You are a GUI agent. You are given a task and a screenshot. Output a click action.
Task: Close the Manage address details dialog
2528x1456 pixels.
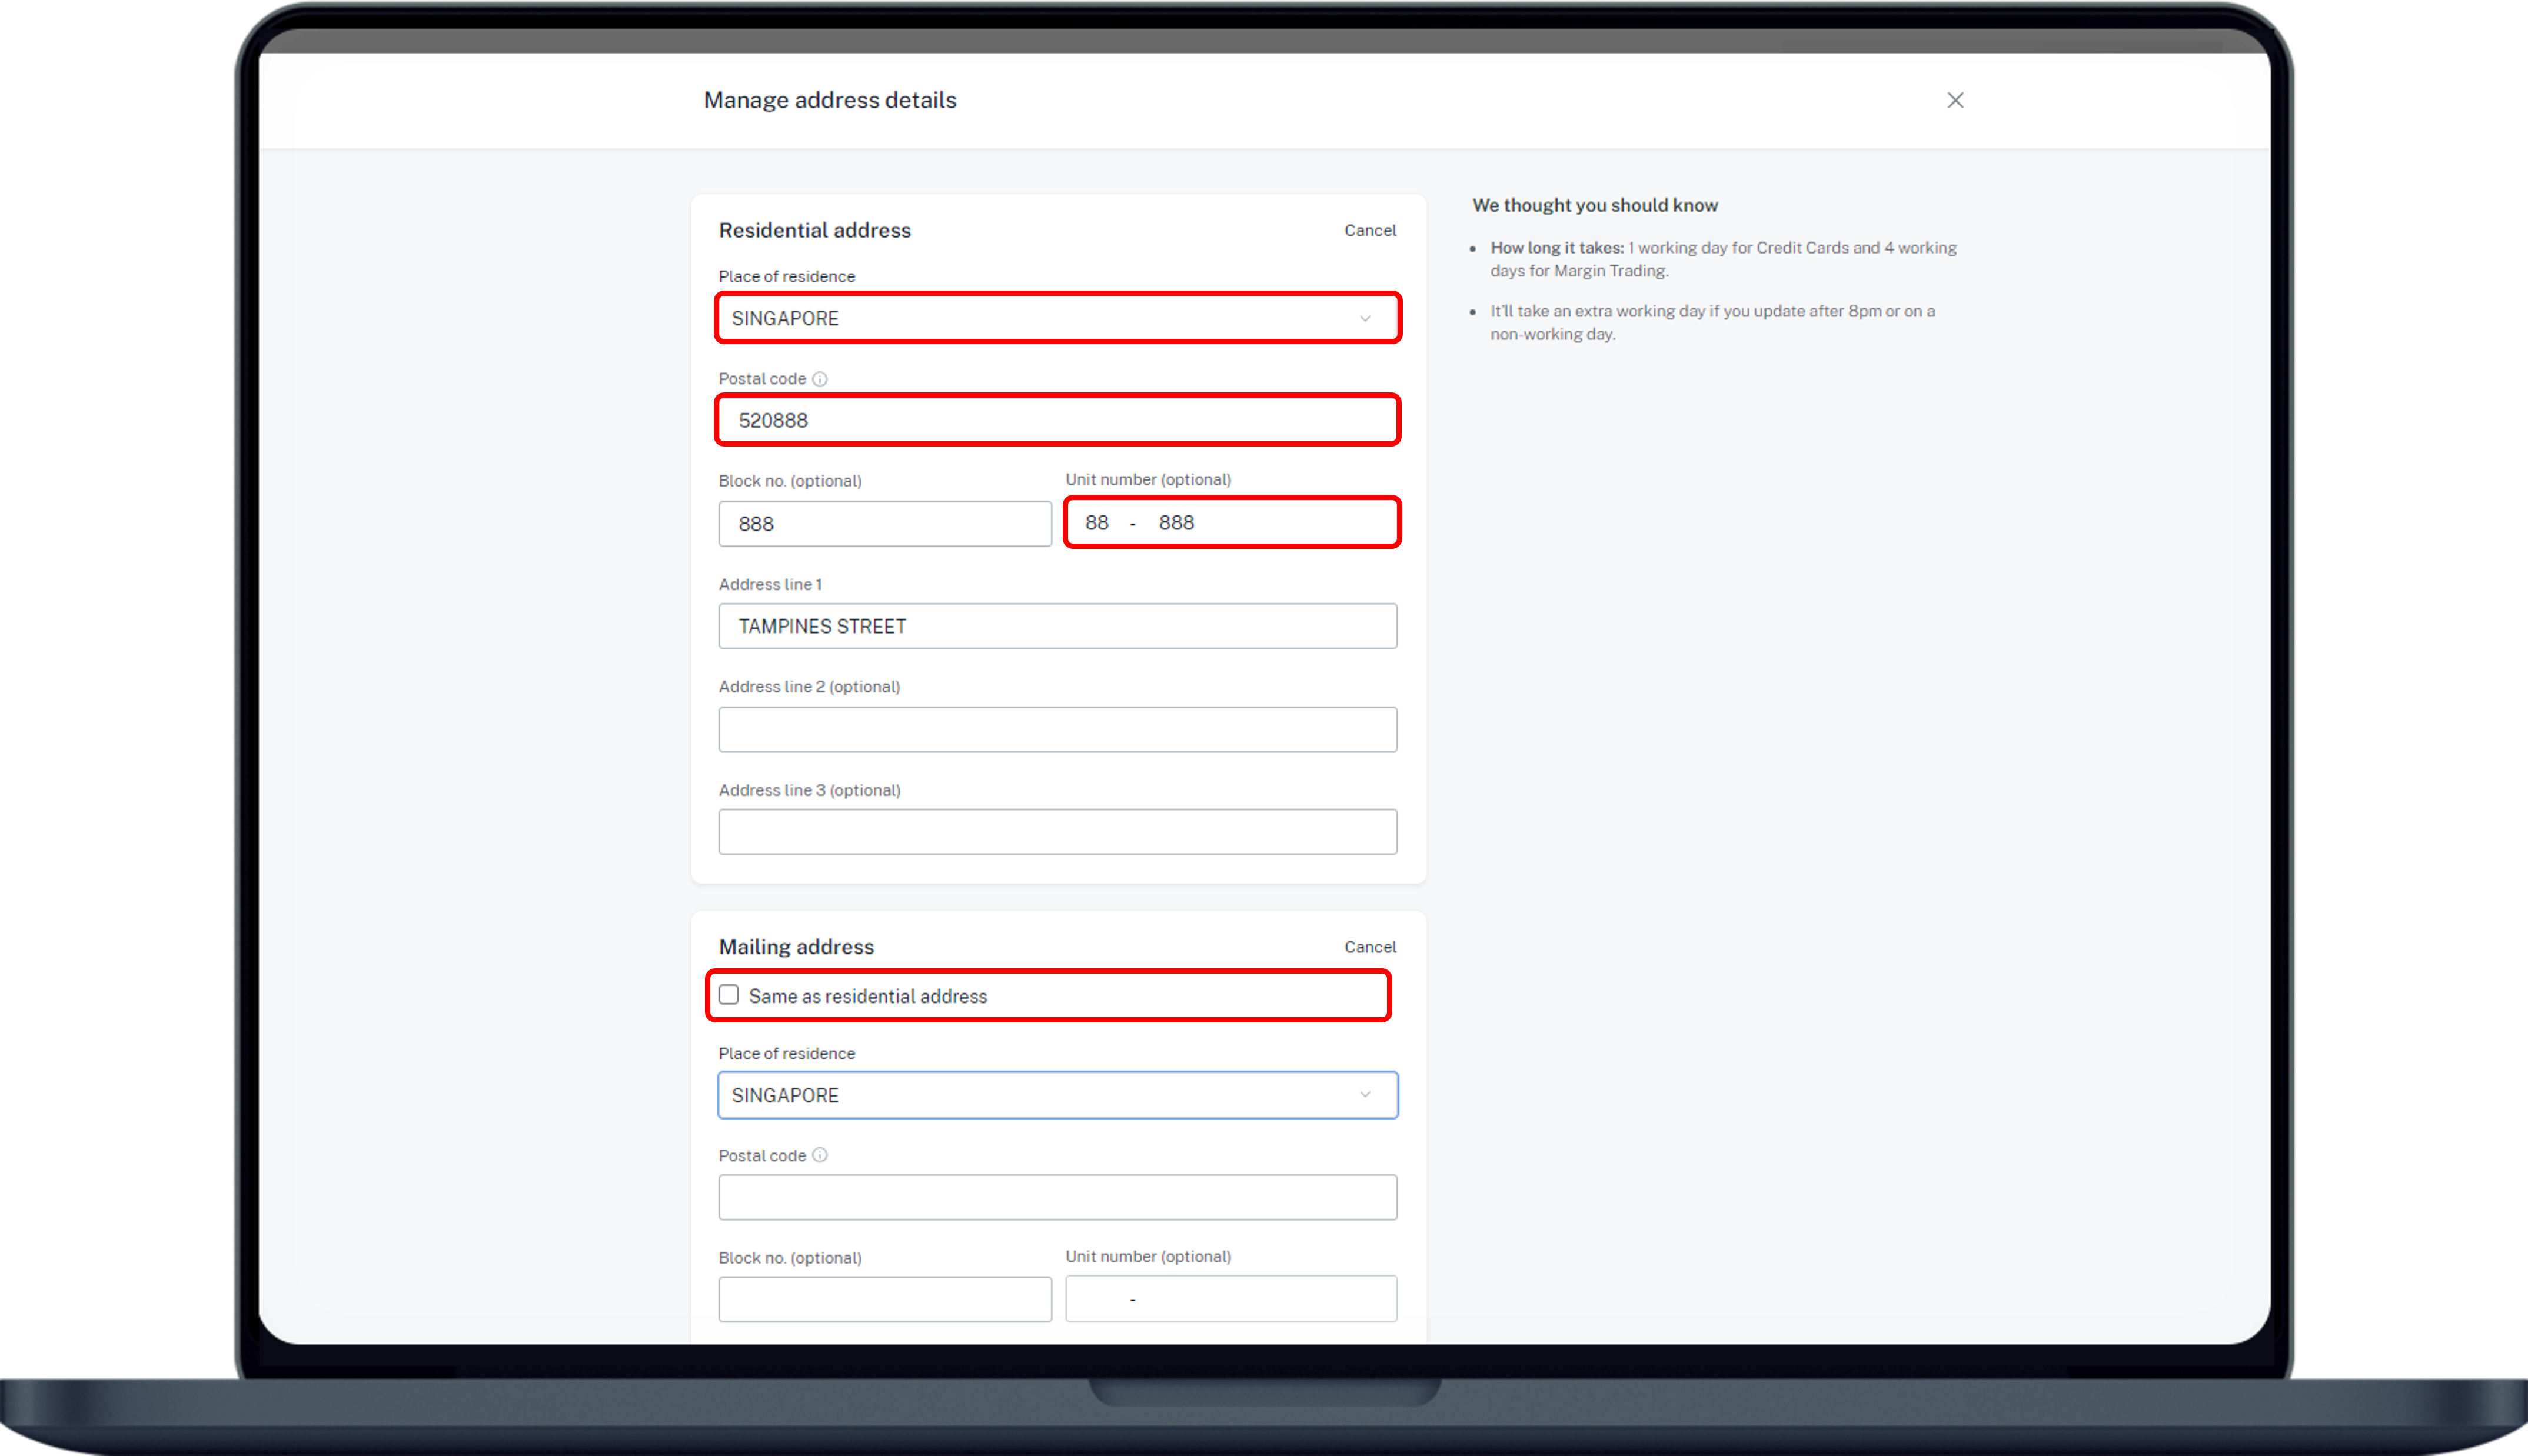click(1955, 100)
